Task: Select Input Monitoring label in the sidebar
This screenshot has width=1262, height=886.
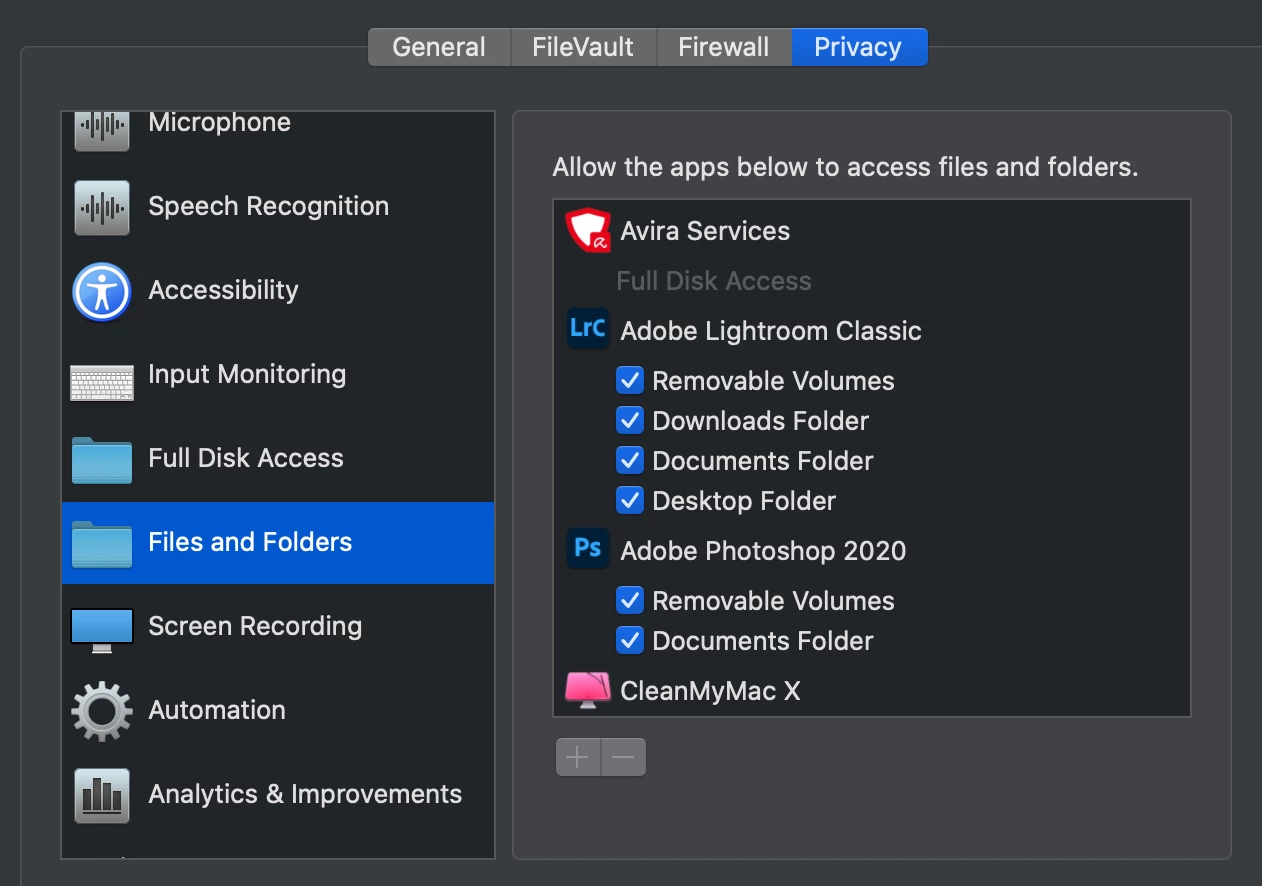Action: [x=247, y=375]
